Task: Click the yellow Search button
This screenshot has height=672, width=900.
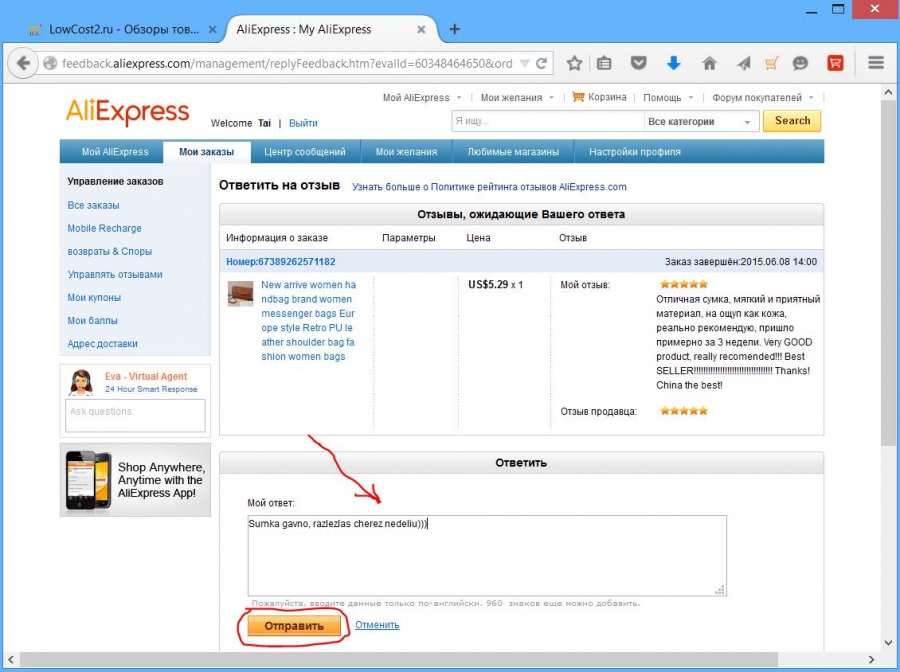Action: pos(792,121)
